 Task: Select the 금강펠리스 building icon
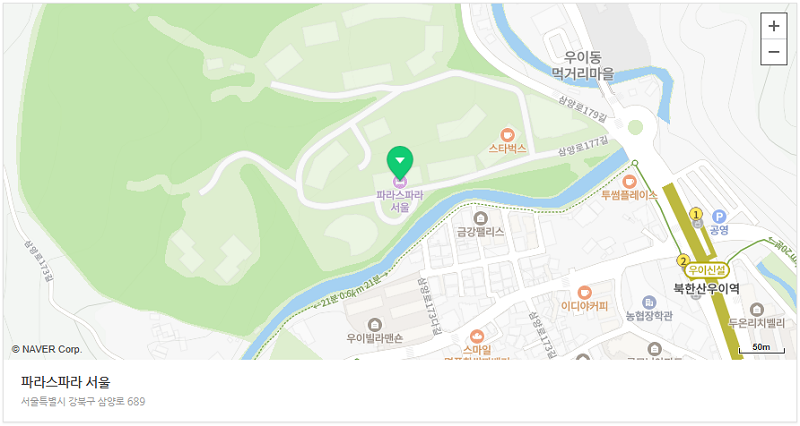[480, 218]
